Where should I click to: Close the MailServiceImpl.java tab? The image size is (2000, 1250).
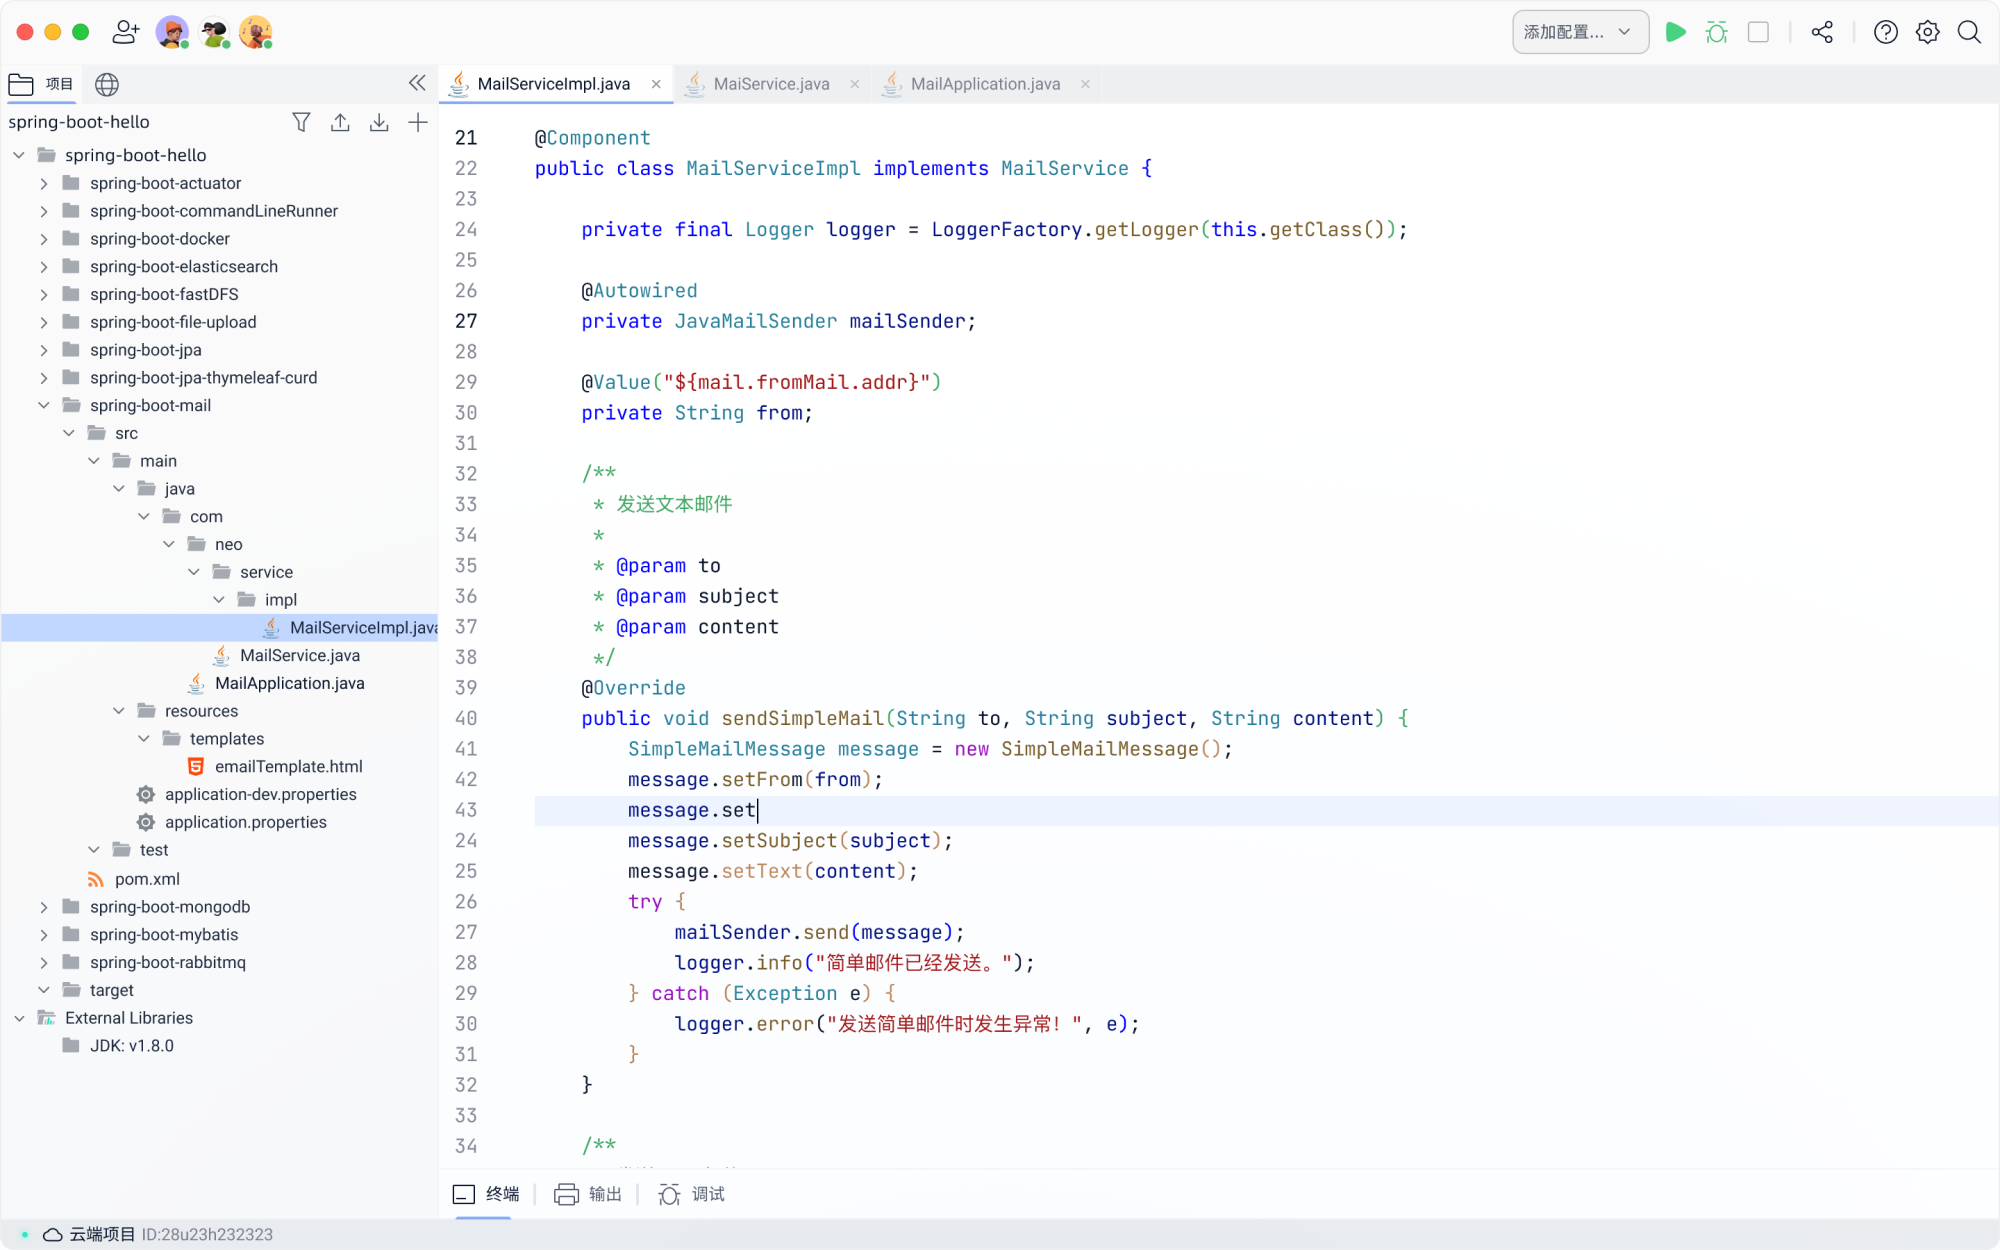pos(656,84)
